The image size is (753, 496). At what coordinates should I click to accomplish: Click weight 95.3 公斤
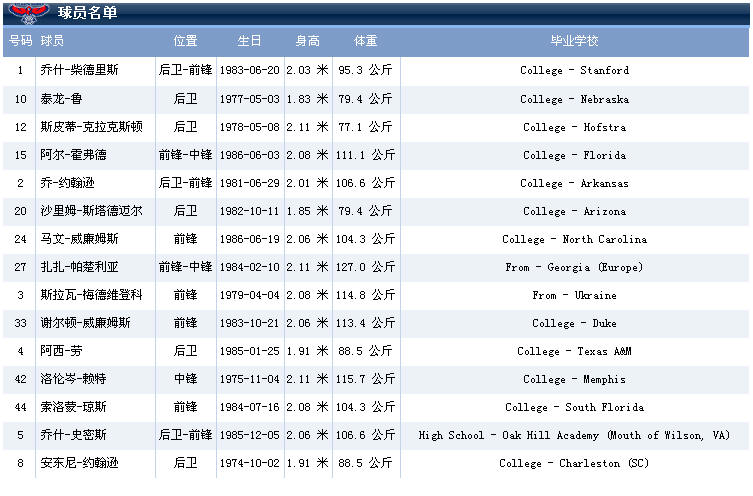(365, 70)
